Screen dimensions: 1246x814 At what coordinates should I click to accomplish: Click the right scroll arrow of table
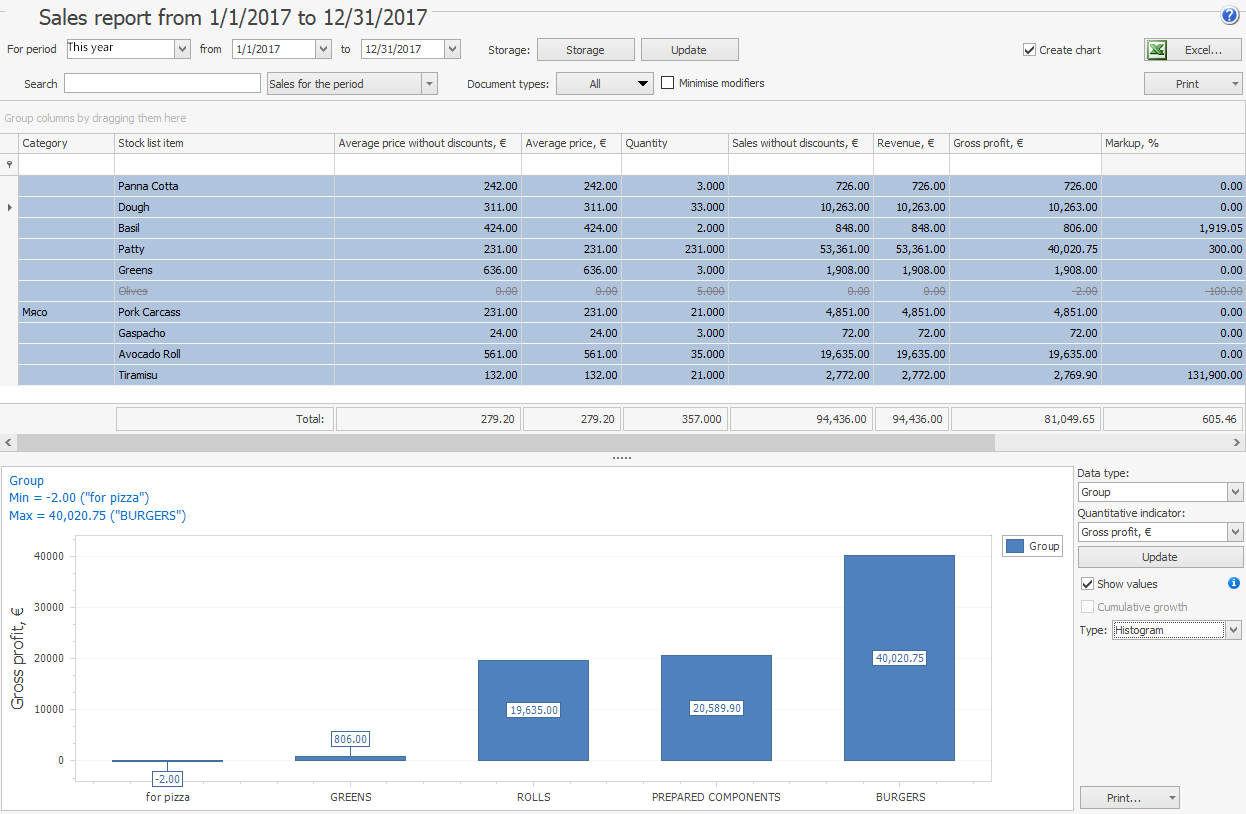[x=1237, y=442]
